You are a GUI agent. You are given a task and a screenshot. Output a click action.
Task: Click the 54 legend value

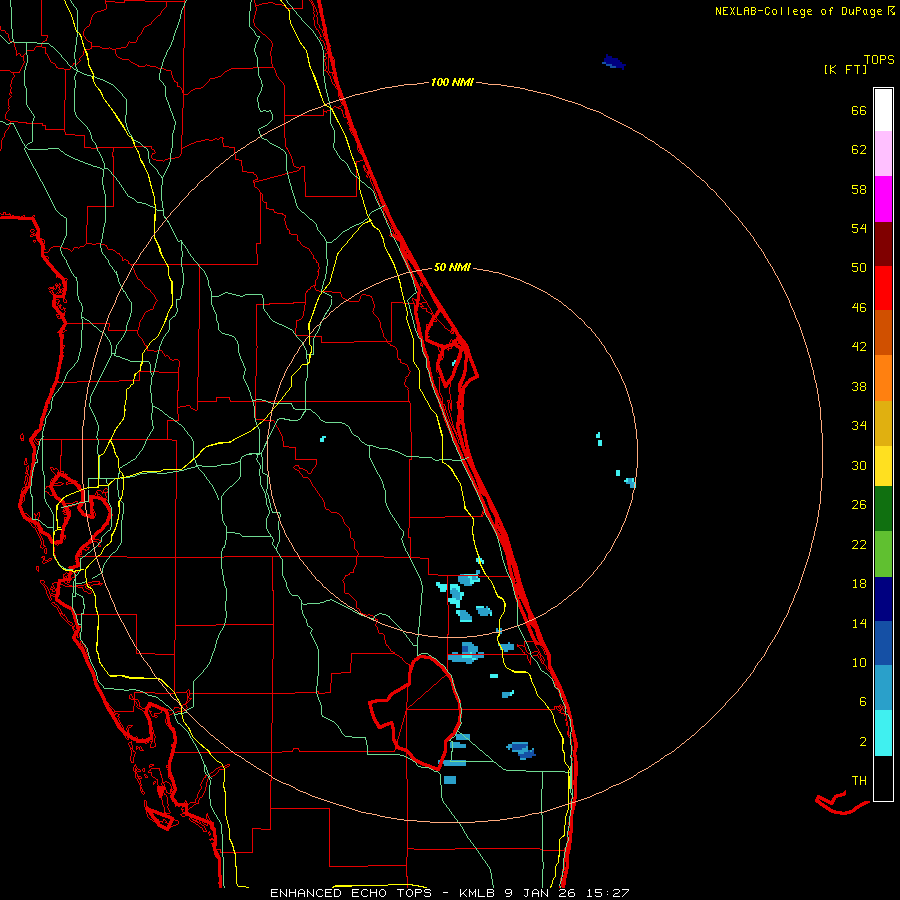click(859, 228)
